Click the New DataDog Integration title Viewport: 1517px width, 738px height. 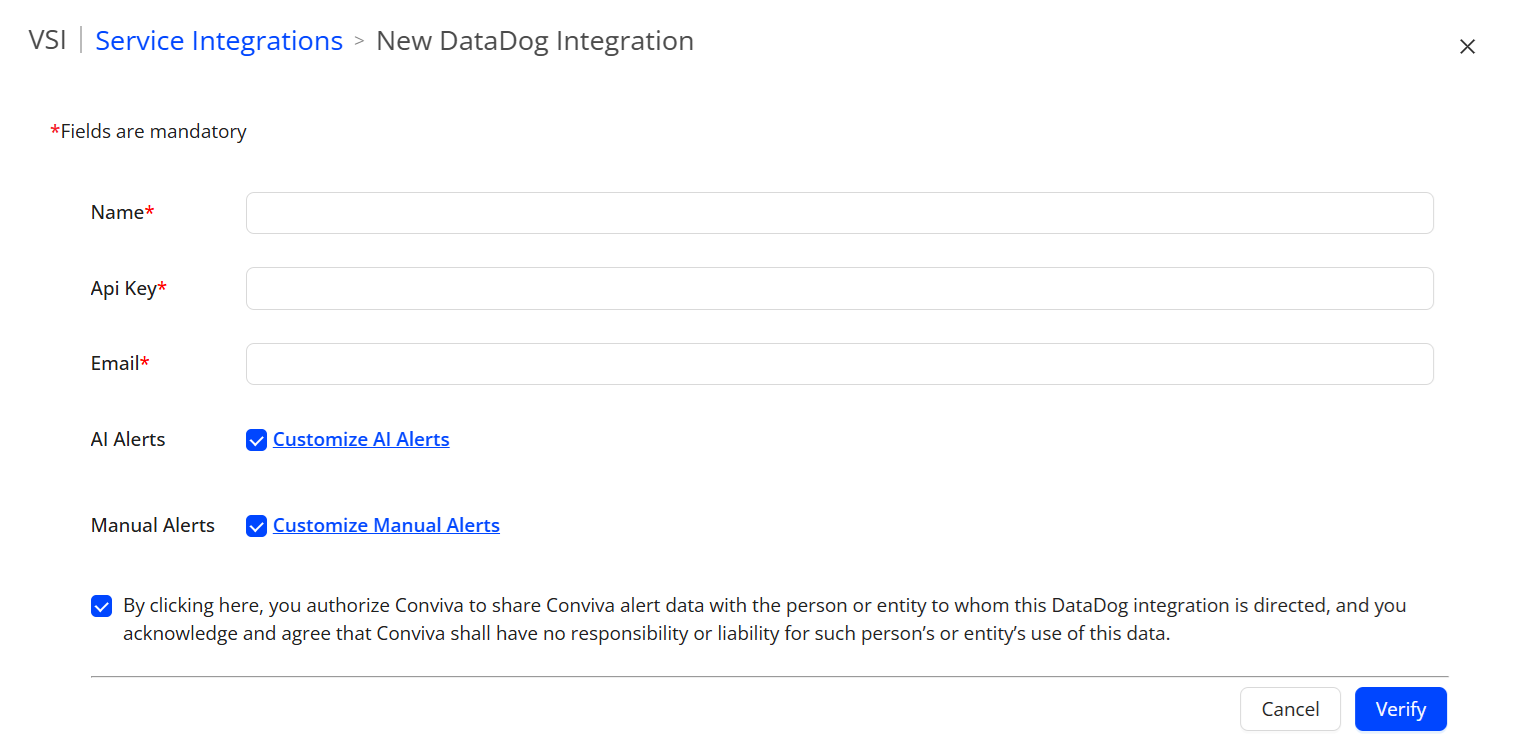coord(534,41)
